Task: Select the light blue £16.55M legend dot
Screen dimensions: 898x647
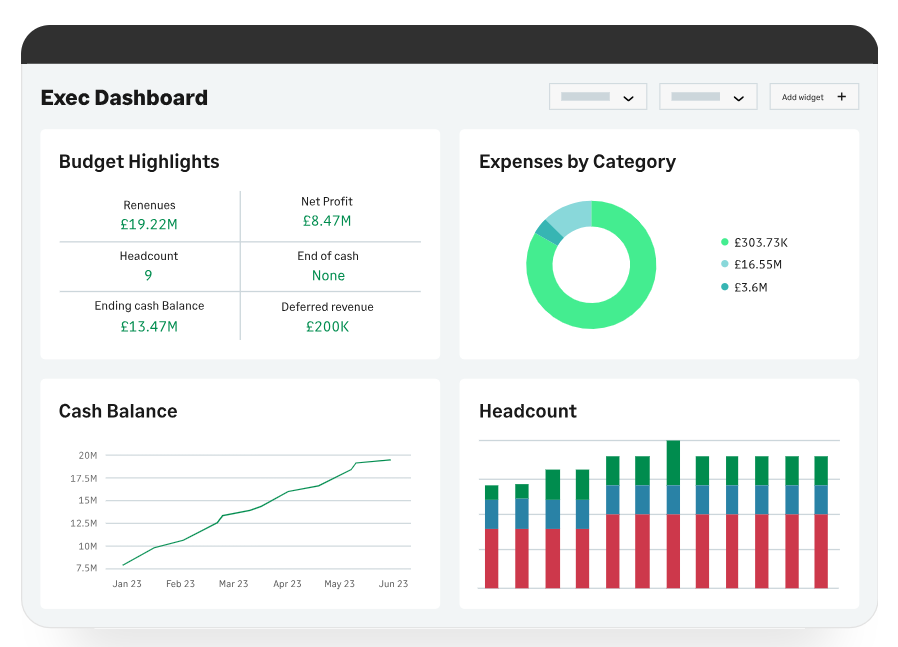Action: click(x=725, y=264)
